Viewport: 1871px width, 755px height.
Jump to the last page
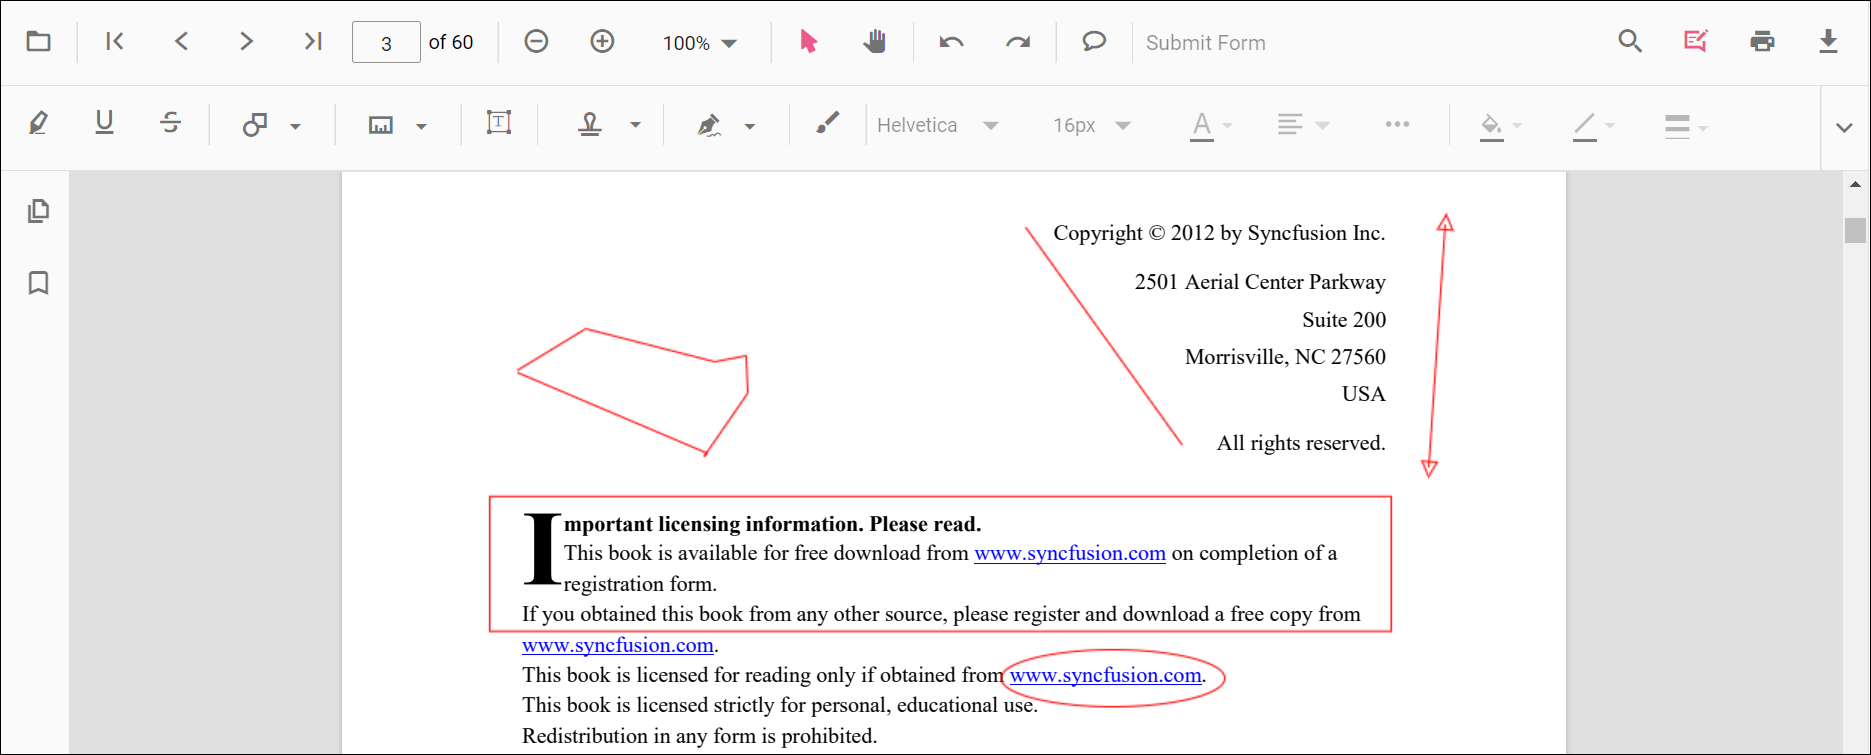point(313,41)
